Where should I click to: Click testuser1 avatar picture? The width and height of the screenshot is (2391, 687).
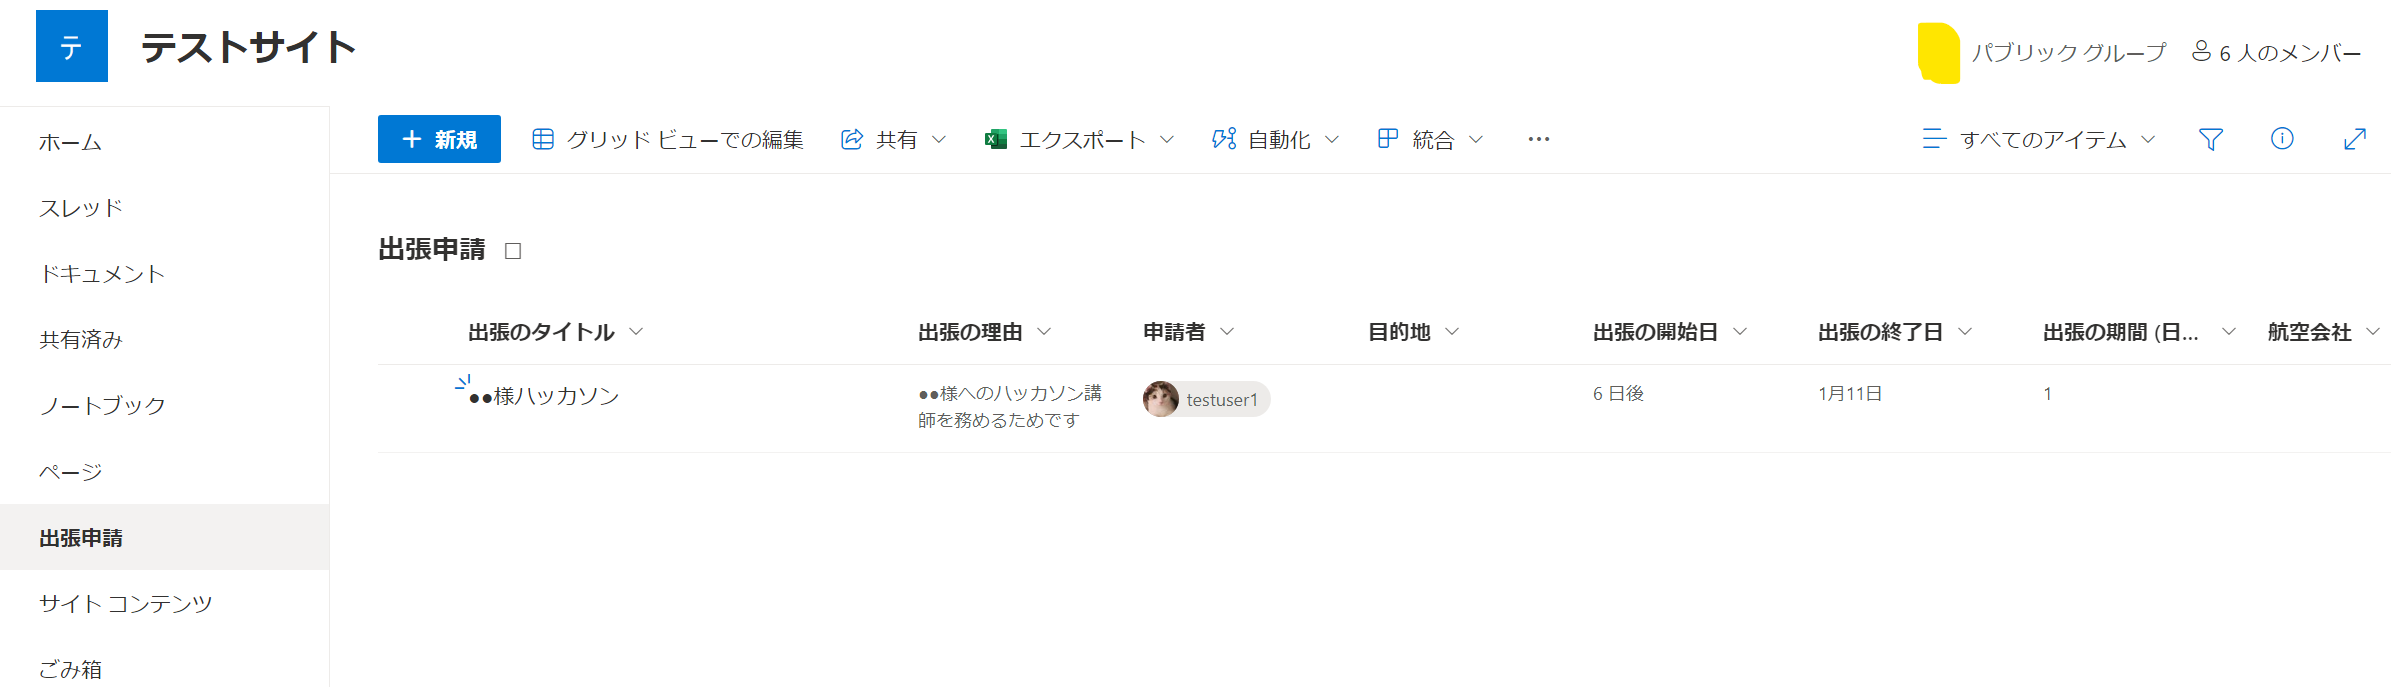tap(1161, 399)
